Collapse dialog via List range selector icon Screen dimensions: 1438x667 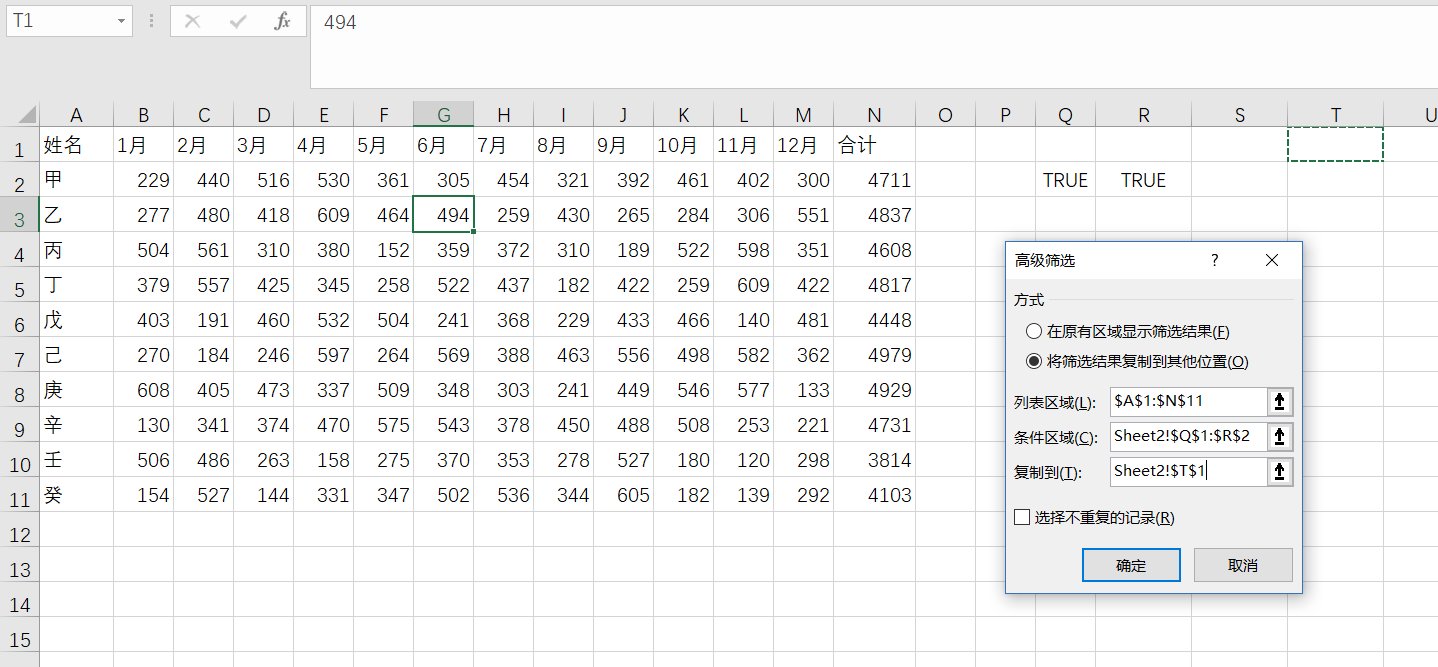(x=1280, y=402)
